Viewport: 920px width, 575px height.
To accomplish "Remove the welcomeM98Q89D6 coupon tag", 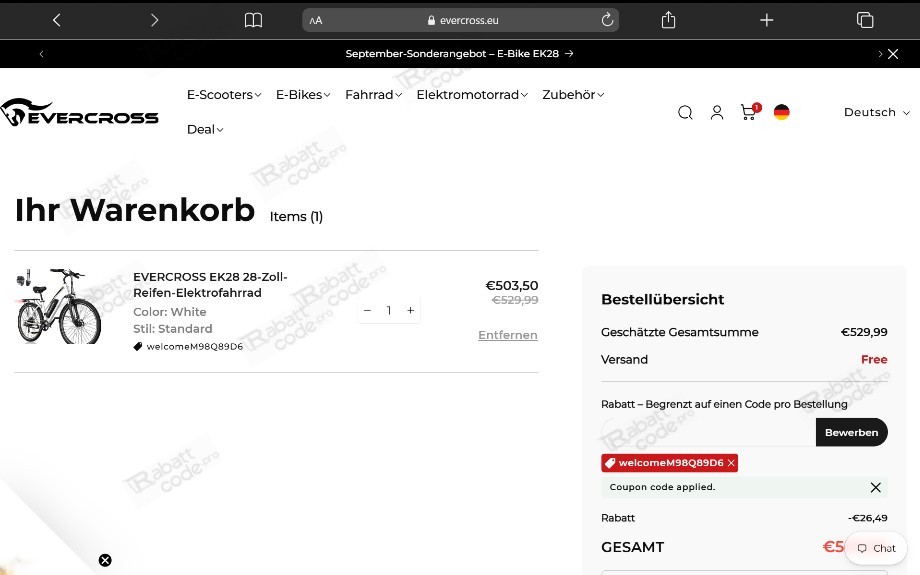I will 731,463.
